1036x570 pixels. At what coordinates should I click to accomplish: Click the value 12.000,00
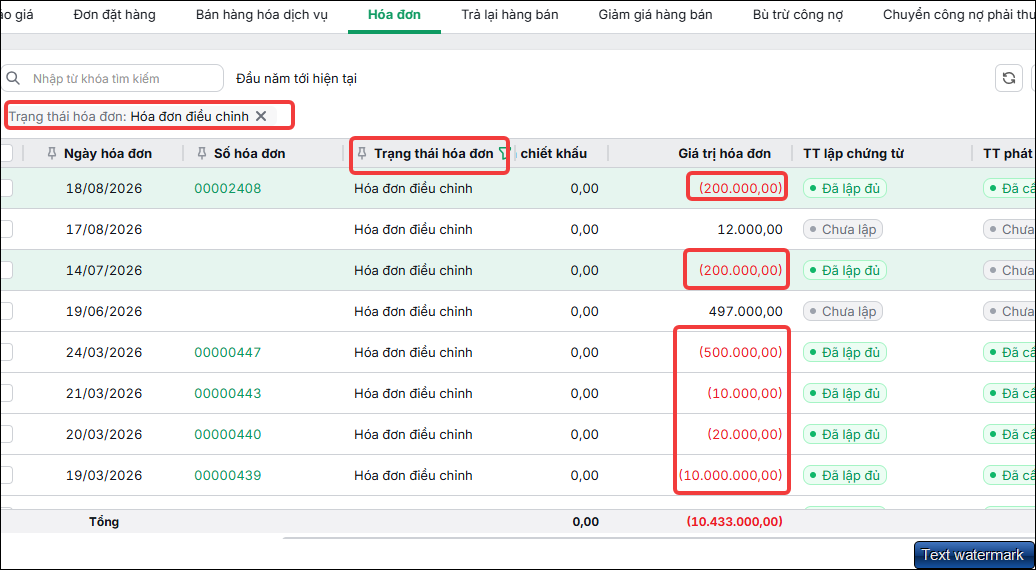(750, 229)
